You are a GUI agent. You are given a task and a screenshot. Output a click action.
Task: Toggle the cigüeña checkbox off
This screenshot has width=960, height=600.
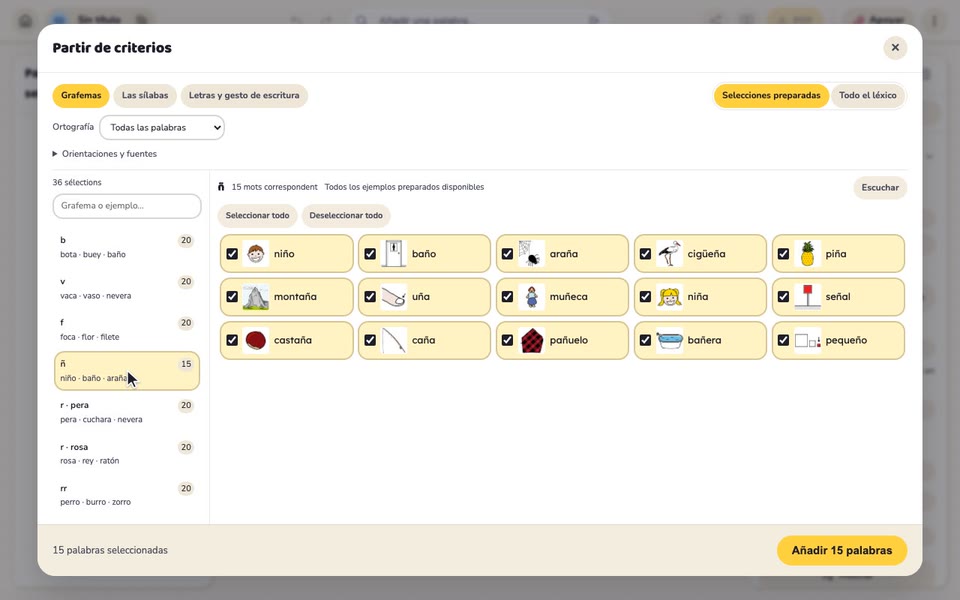645,253
